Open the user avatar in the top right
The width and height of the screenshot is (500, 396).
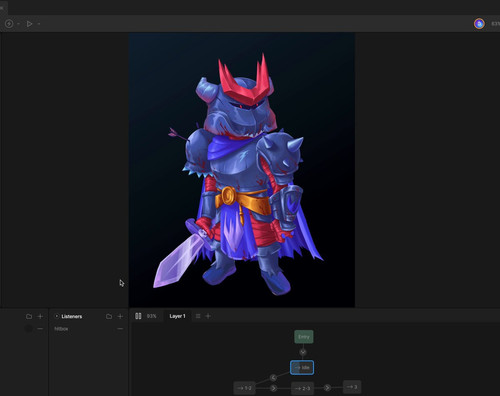(479, 24)
